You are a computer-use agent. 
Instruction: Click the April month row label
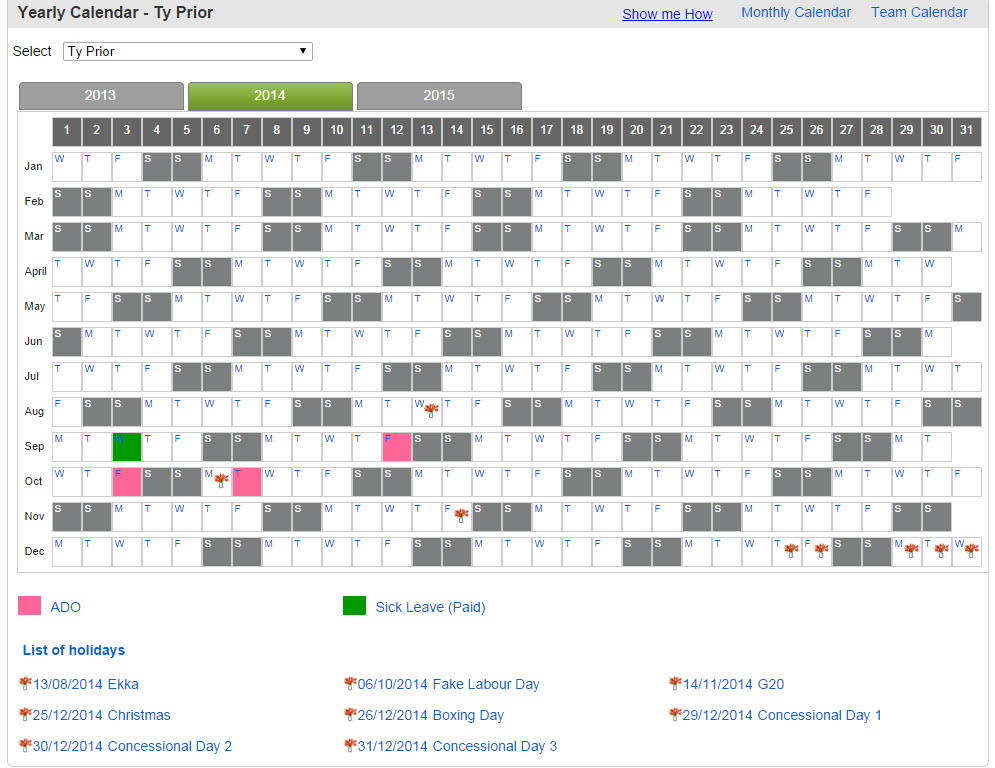tap(36, 271)
